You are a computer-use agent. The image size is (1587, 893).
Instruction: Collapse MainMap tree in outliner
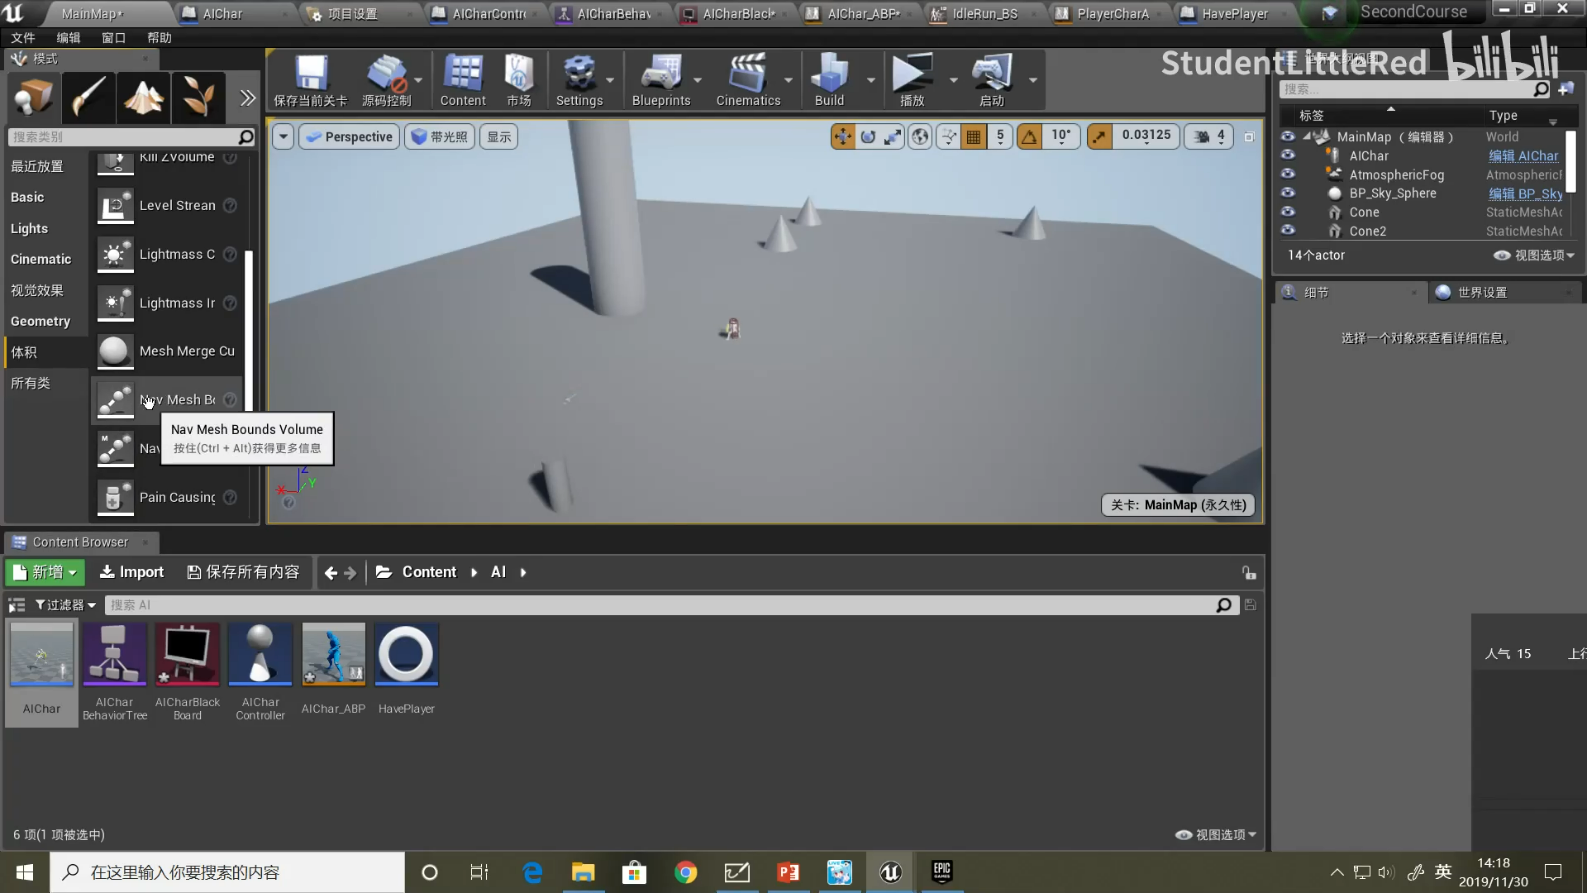[1307, 136]
